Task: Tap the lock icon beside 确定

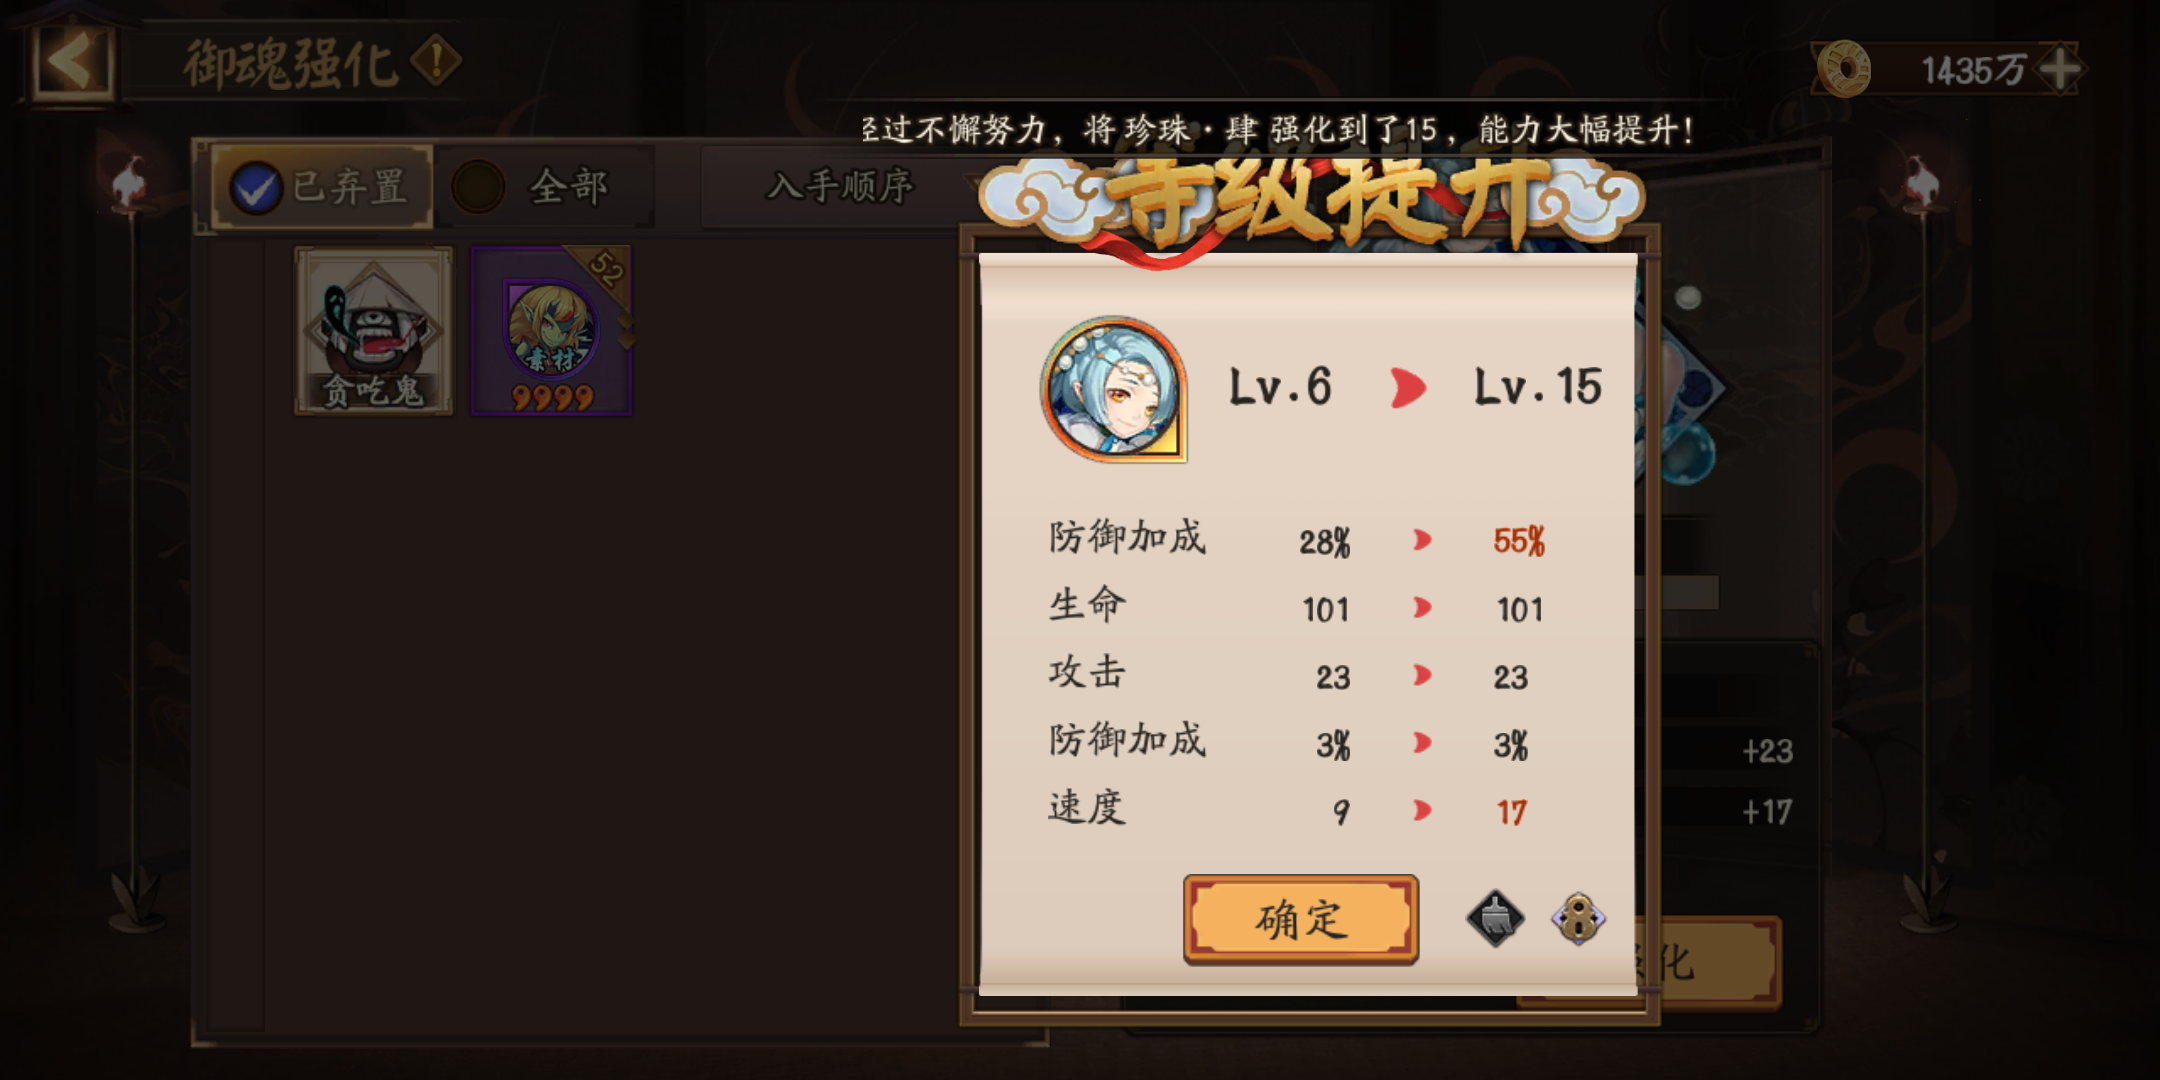Action: 1579,918
